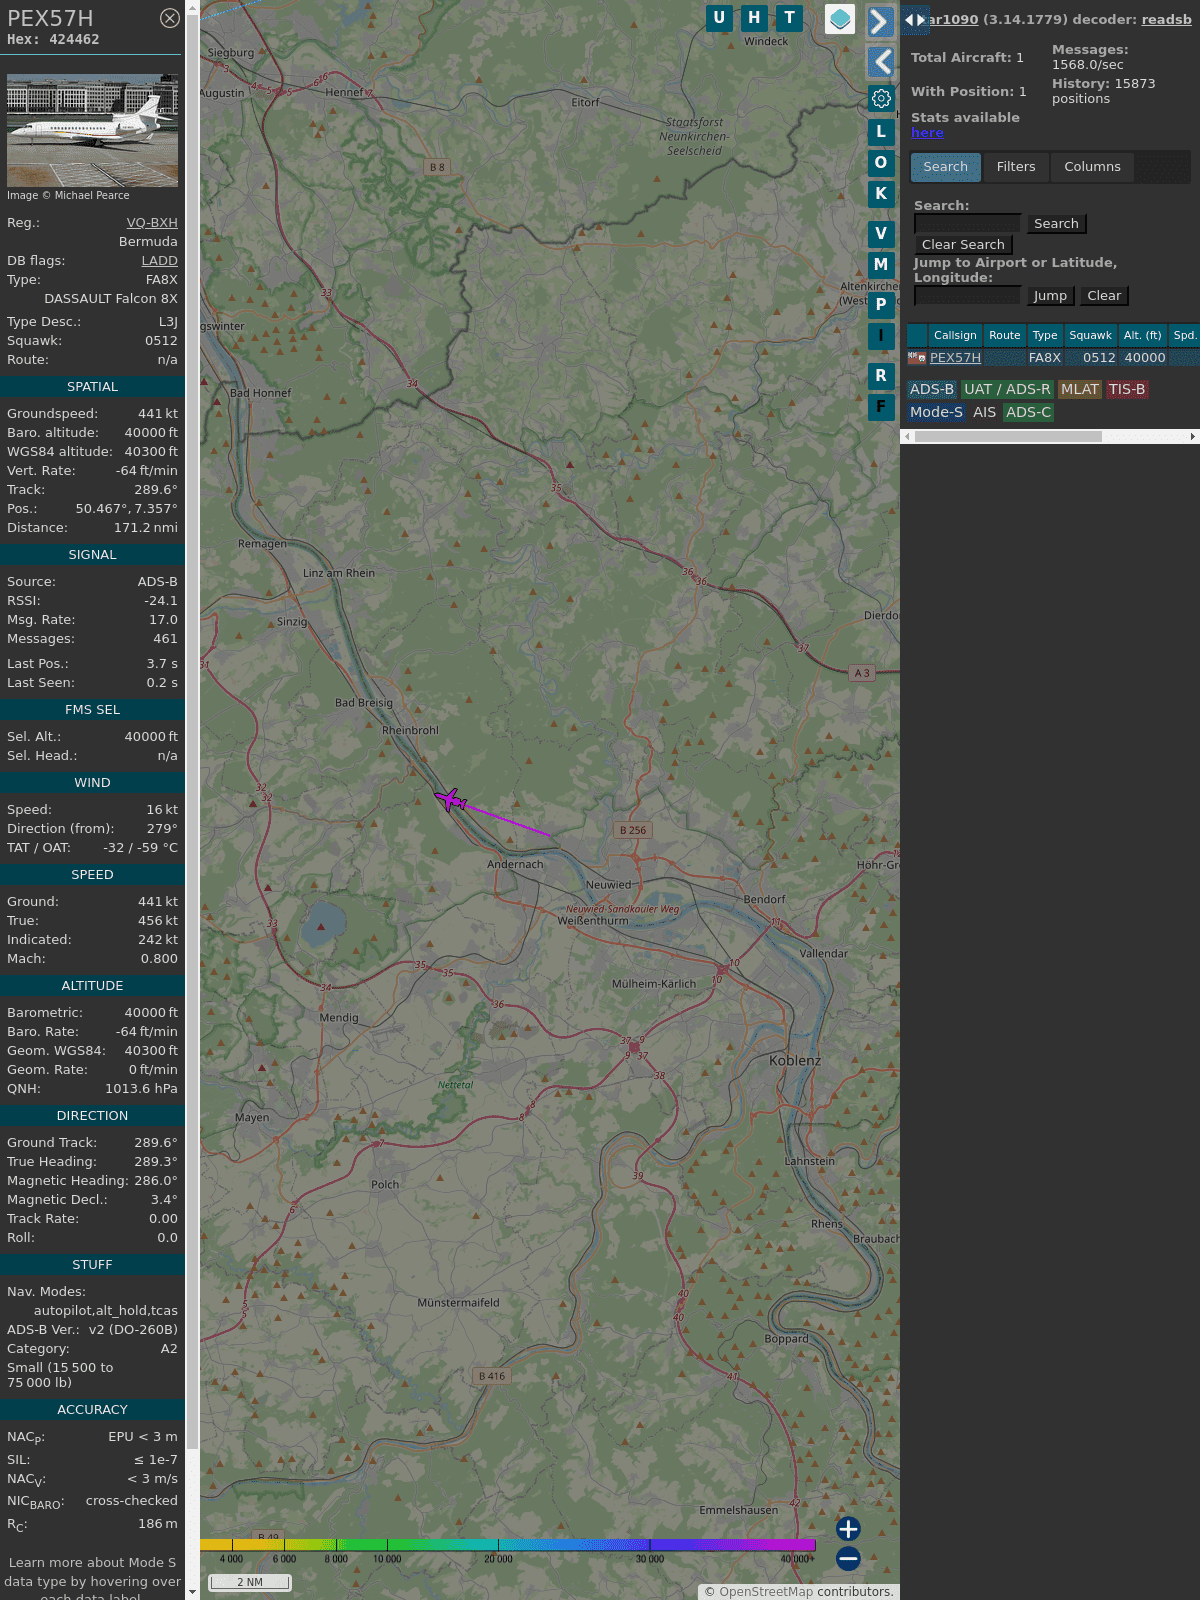Focus the Jump to Airport input field
1200x1600 pixels.
pos(967,296)
